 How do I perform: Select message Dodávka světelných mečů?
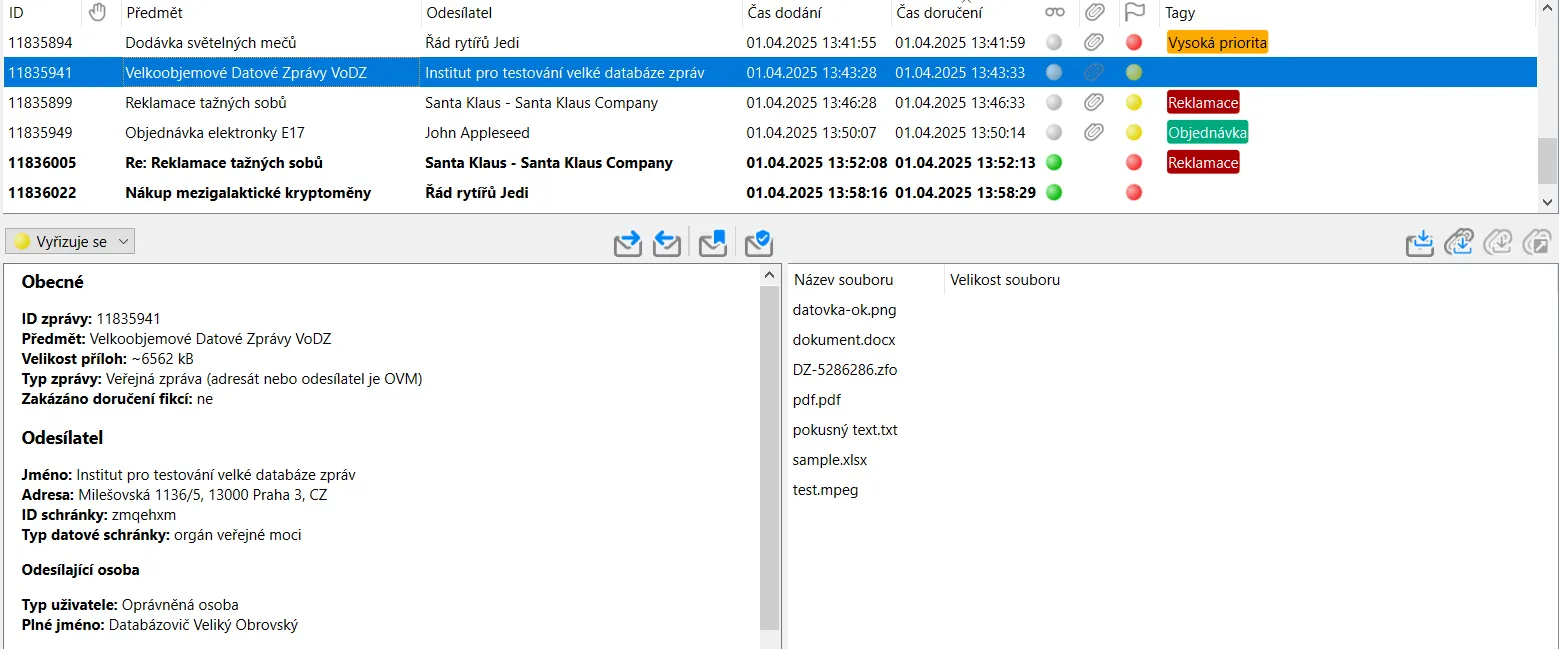(211, 43)
